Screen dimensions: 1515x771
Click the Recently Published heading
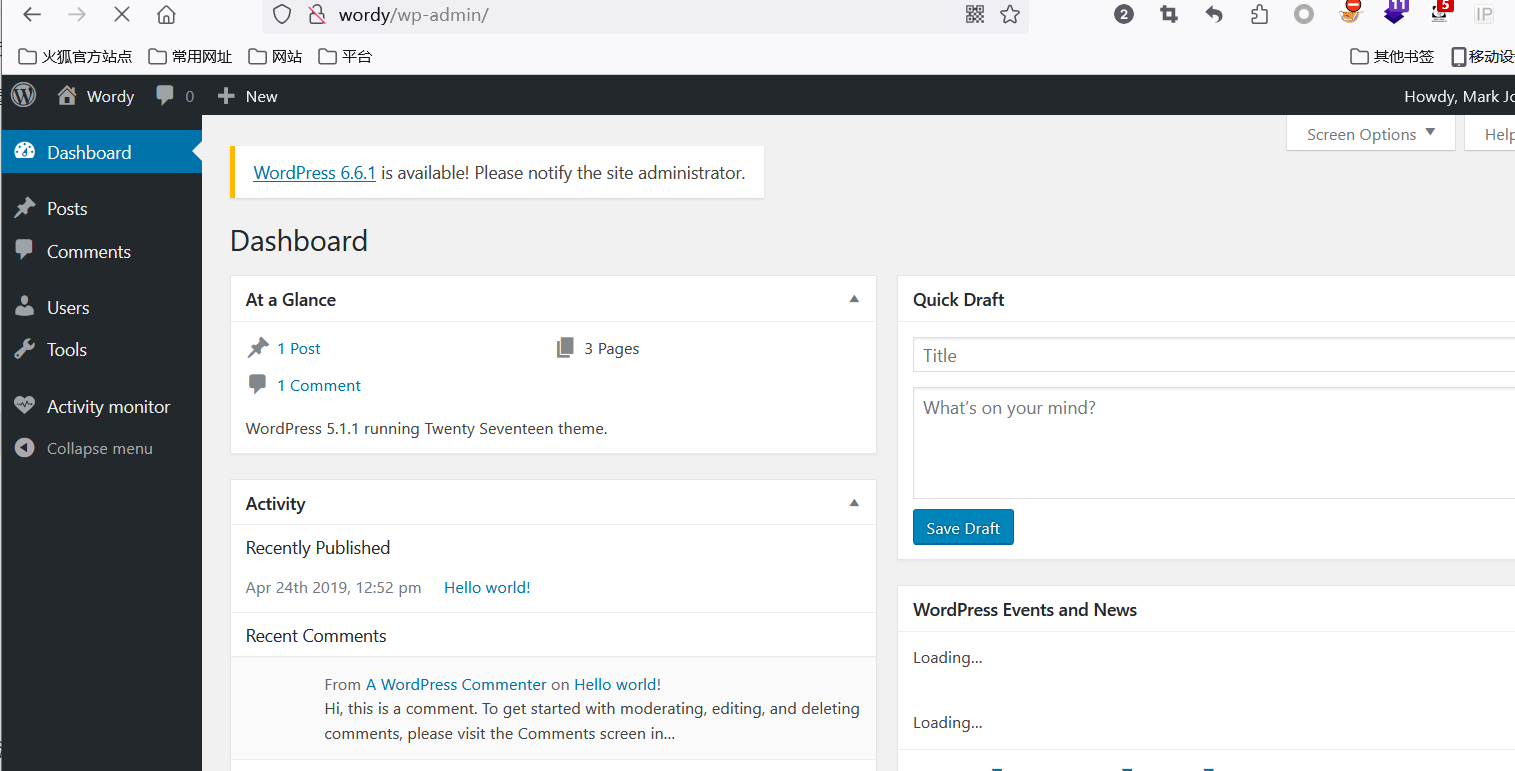(318, 547)
